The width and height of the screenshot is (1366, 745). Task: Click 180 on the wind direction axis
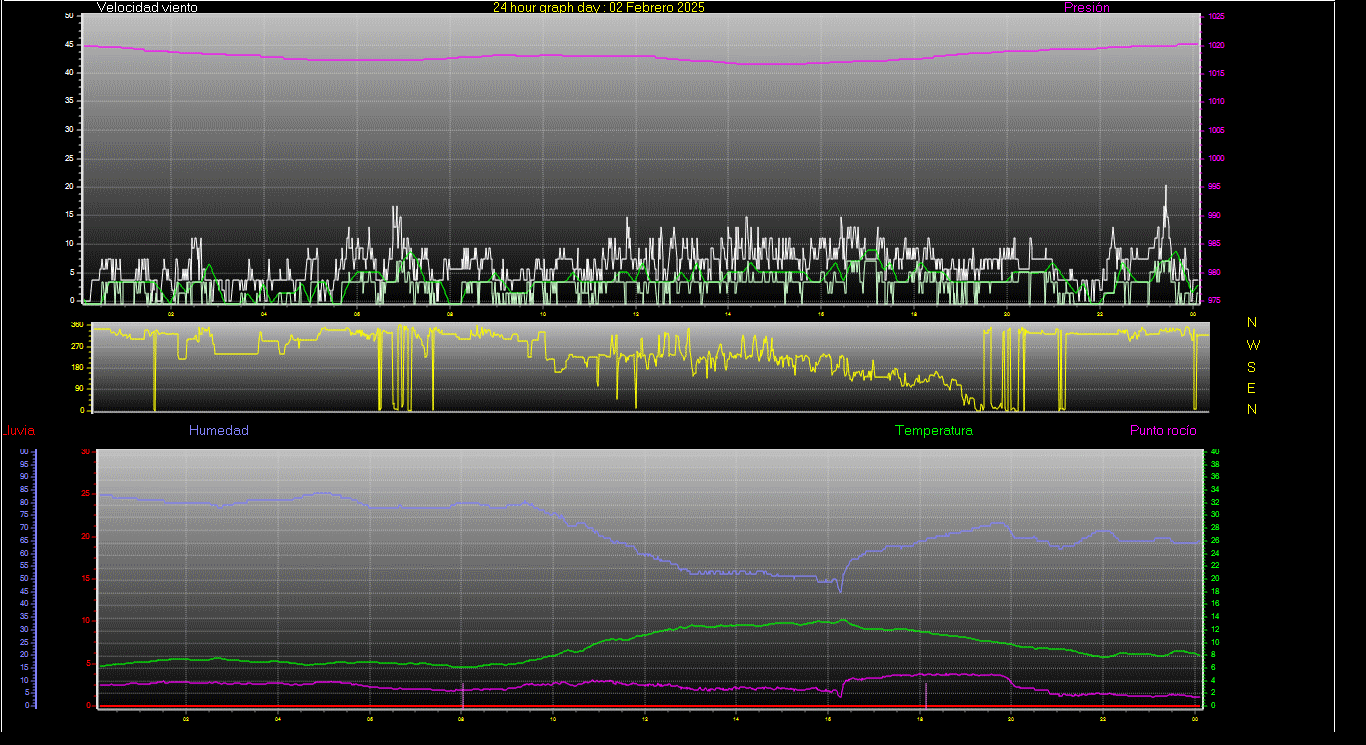[x=77, y=367]
